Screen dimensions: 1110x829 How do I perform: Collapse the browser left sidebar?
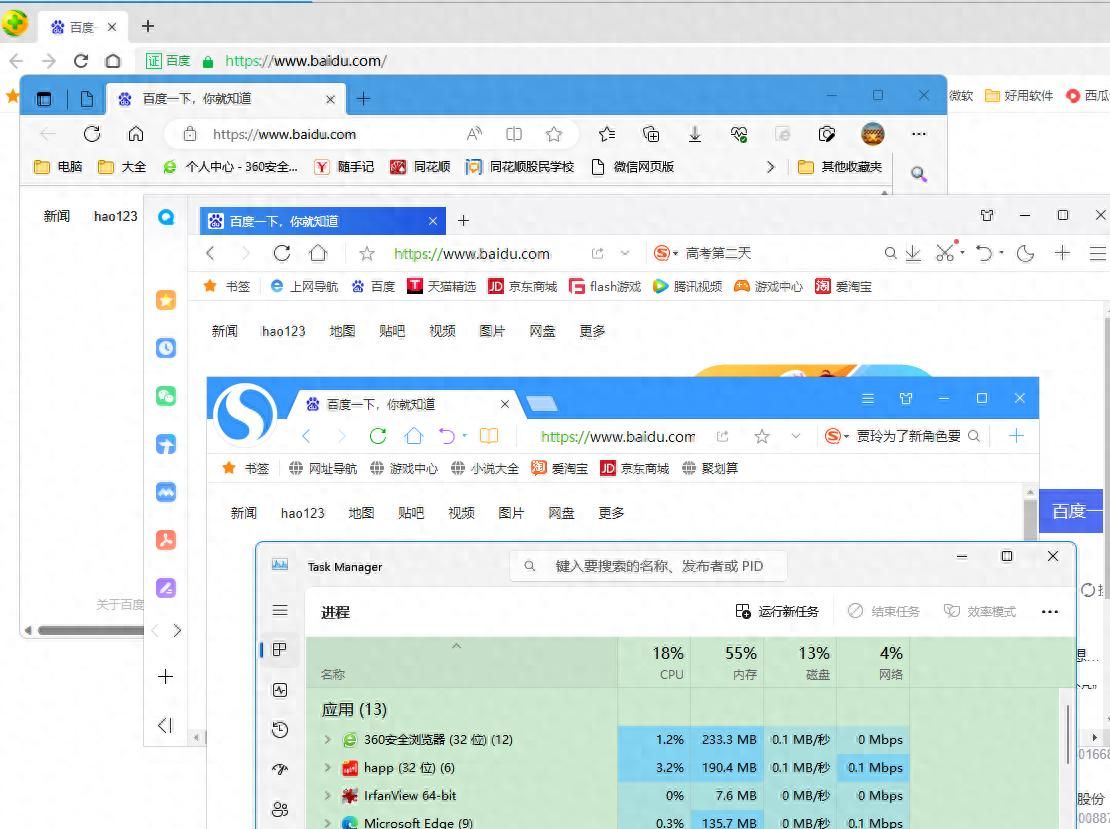165,725
